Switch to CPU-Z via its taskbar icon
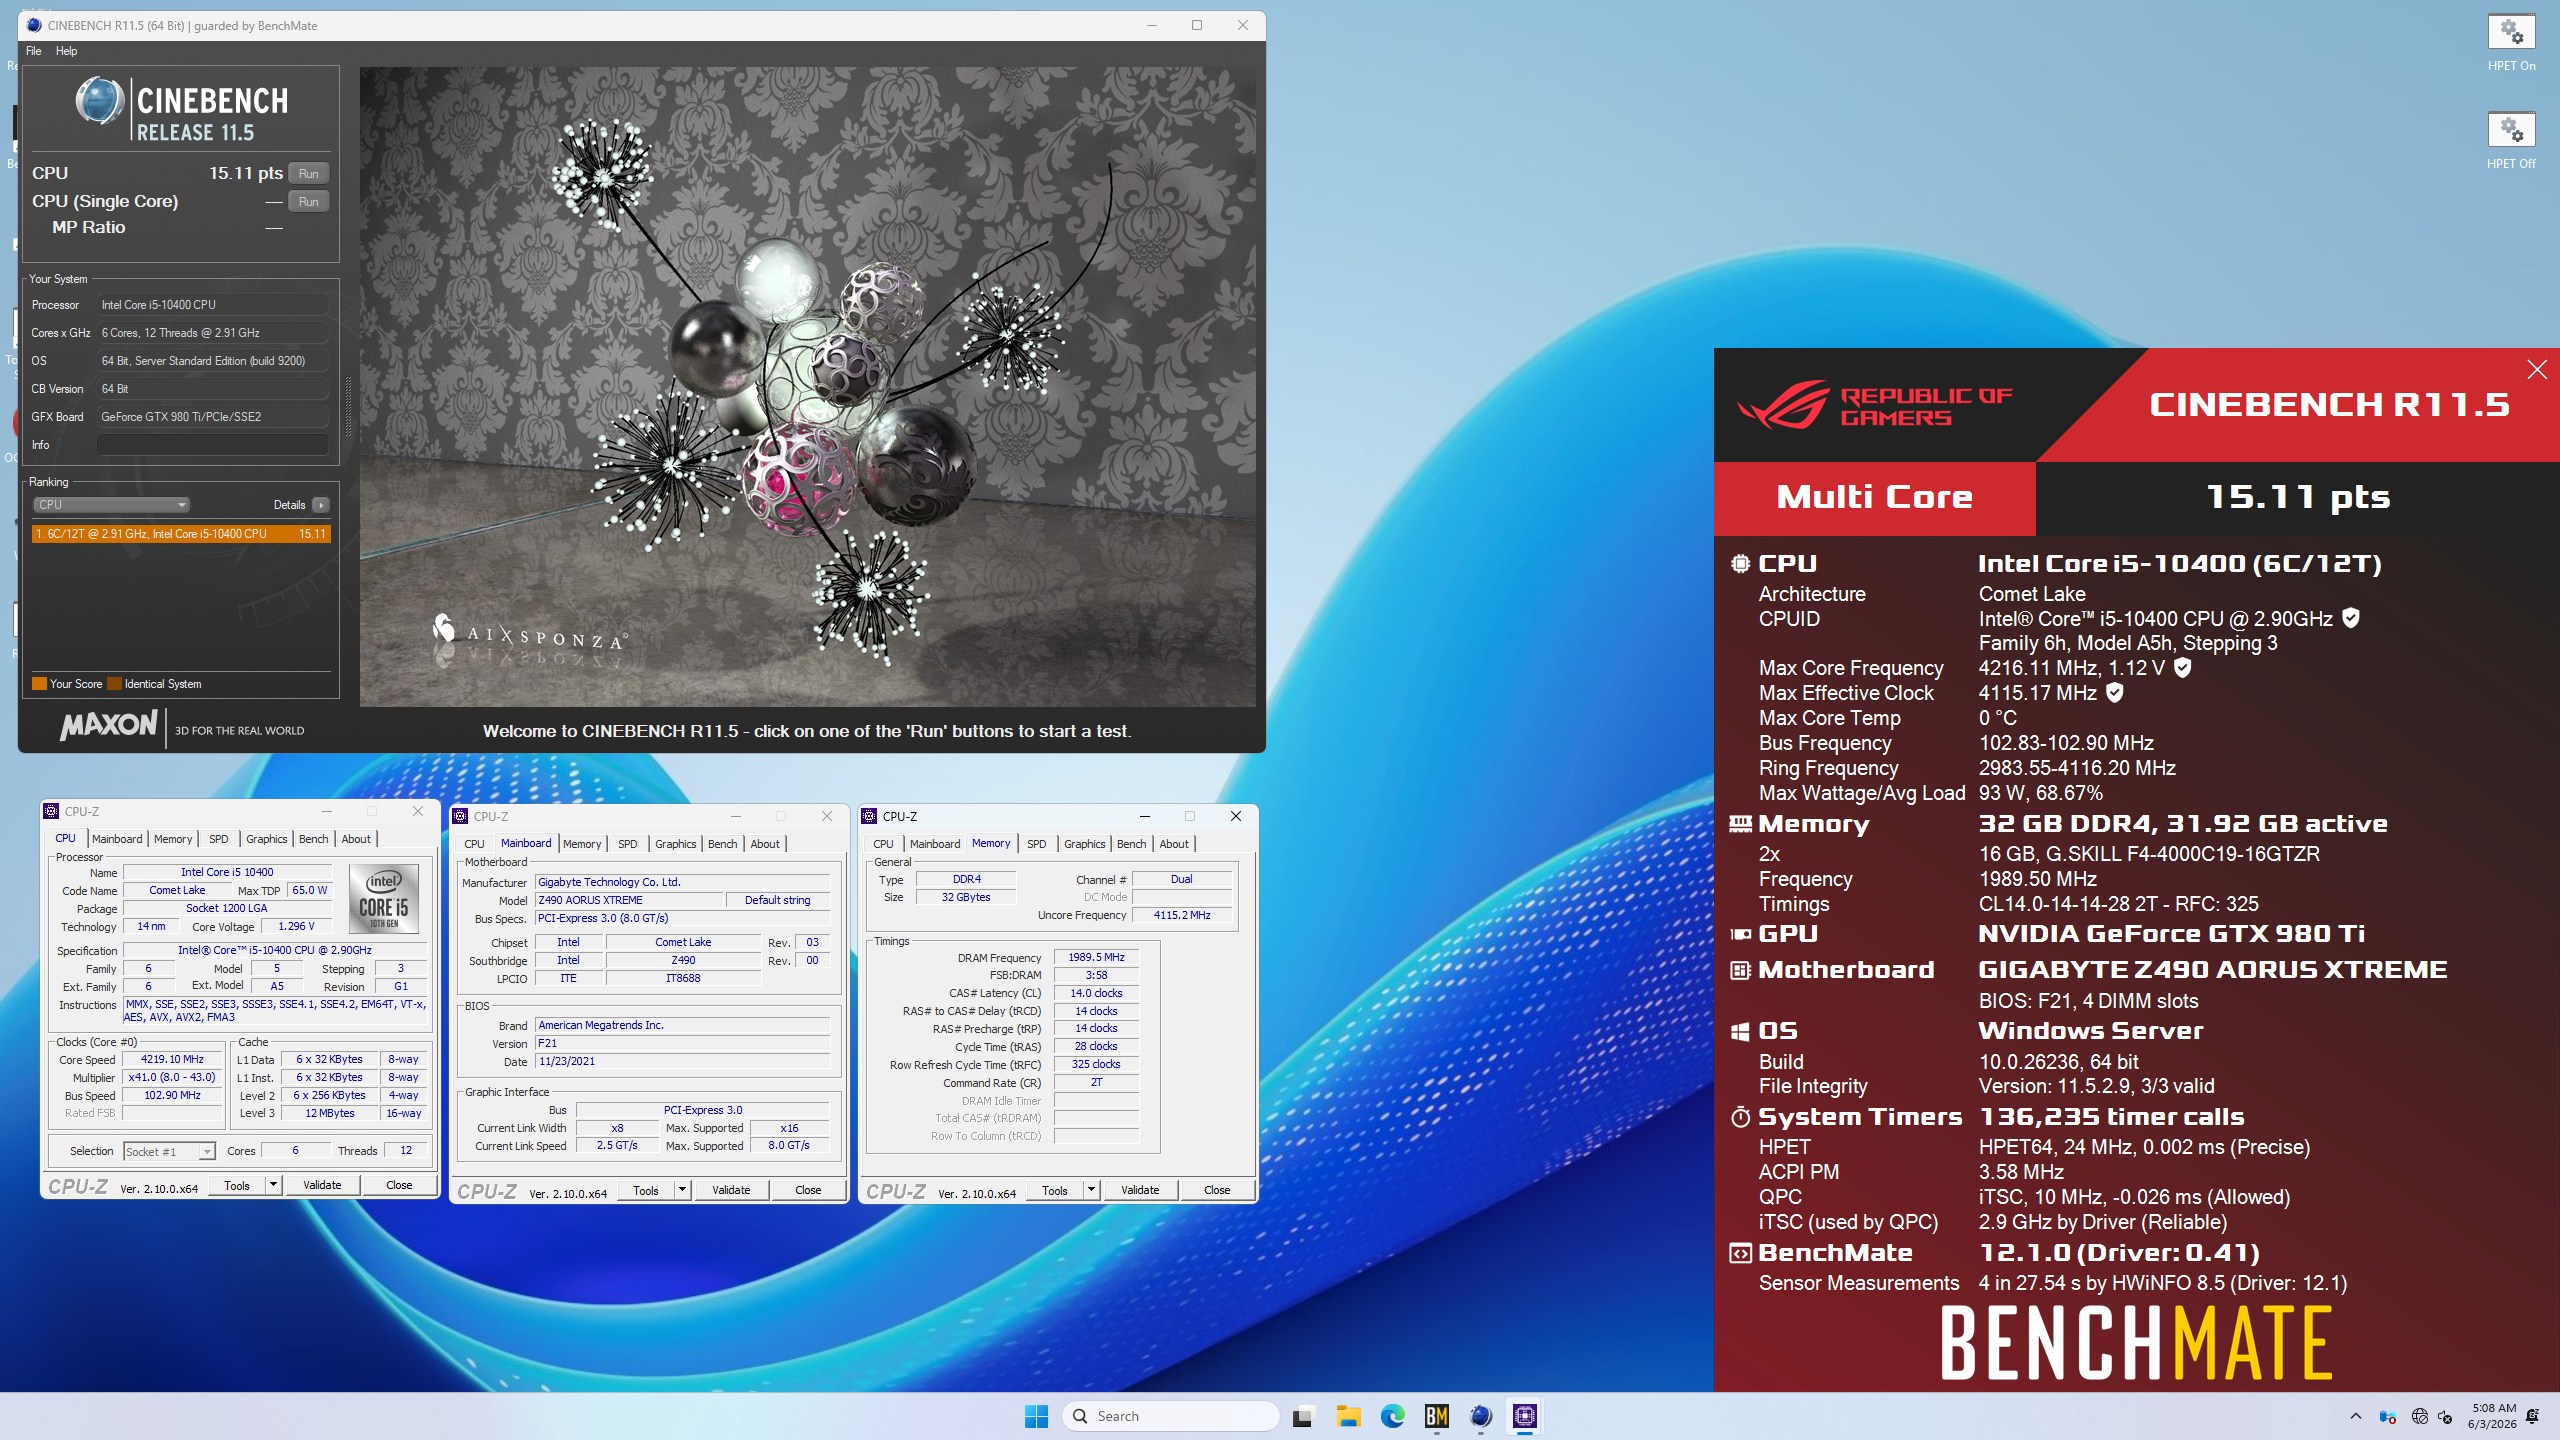The width and height of the screenshot is (2560, 1440). pyautogui.click(x=1525, y=1416)
